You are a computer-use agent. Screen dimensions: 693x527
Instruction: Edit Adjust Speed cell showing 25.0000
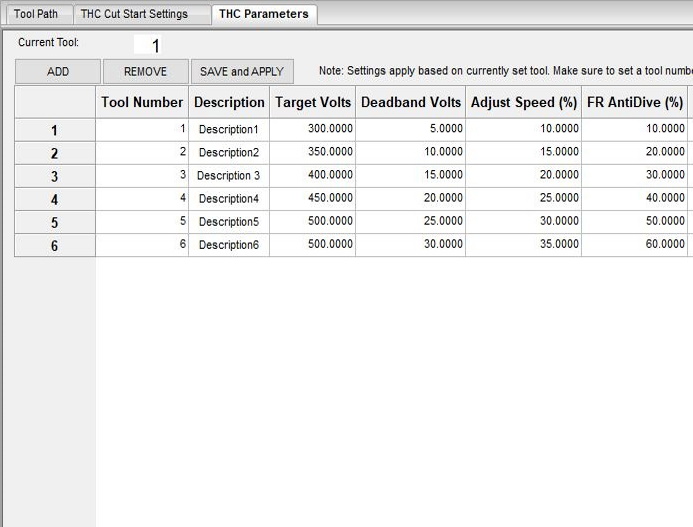[524, 199]
